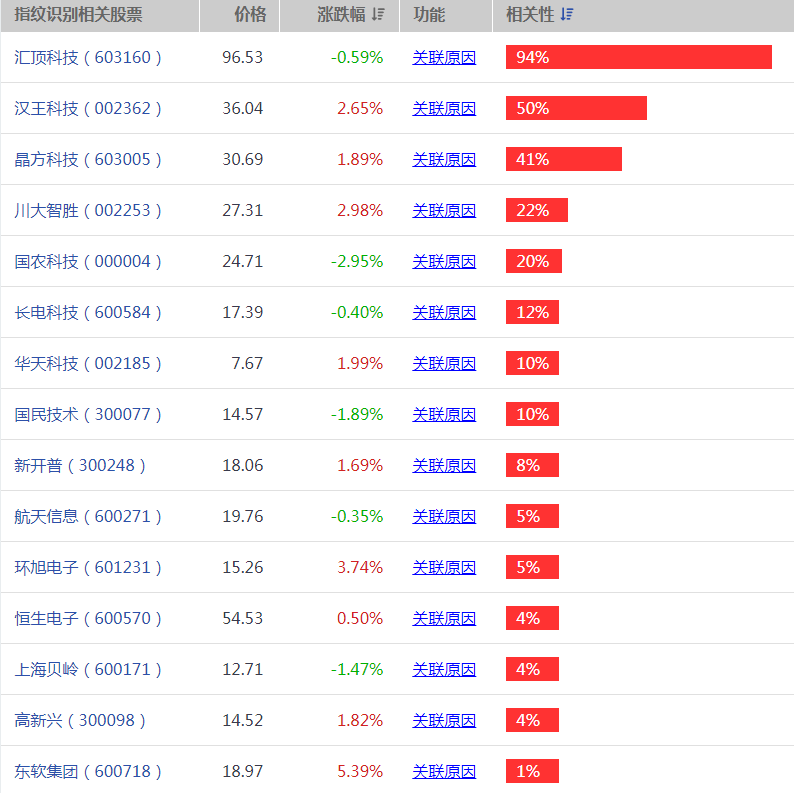Open stock 国农科技 (000004)
794x793 pixels.
[x=88, y=262]
